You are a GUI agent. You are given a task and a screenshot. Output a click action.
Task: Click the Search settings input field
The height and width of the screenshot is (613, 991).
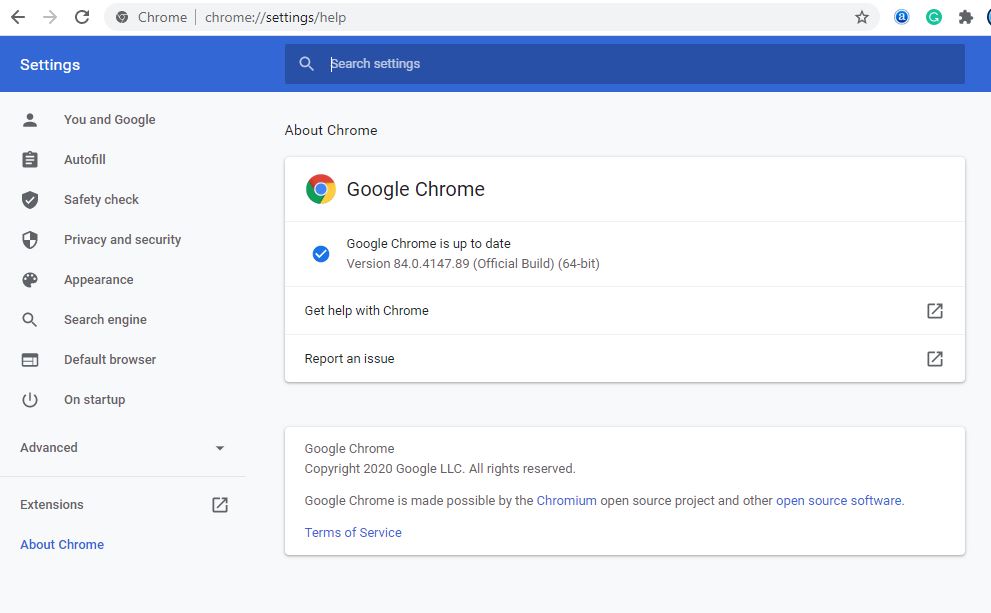(640, 64)
